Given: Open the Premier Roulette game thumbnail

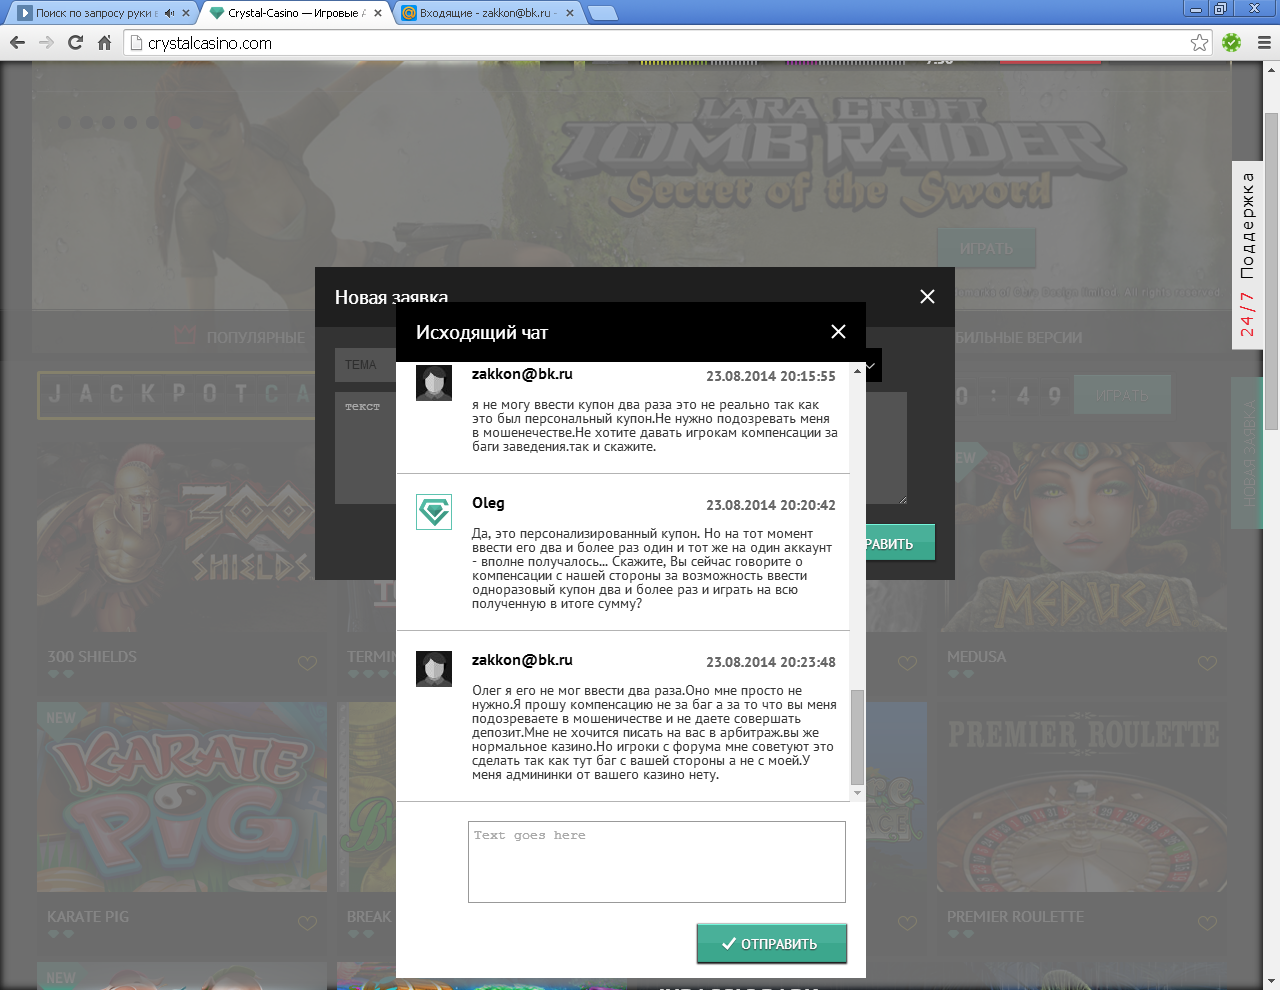Looking at the screenshot, I should coord(1082,797).
